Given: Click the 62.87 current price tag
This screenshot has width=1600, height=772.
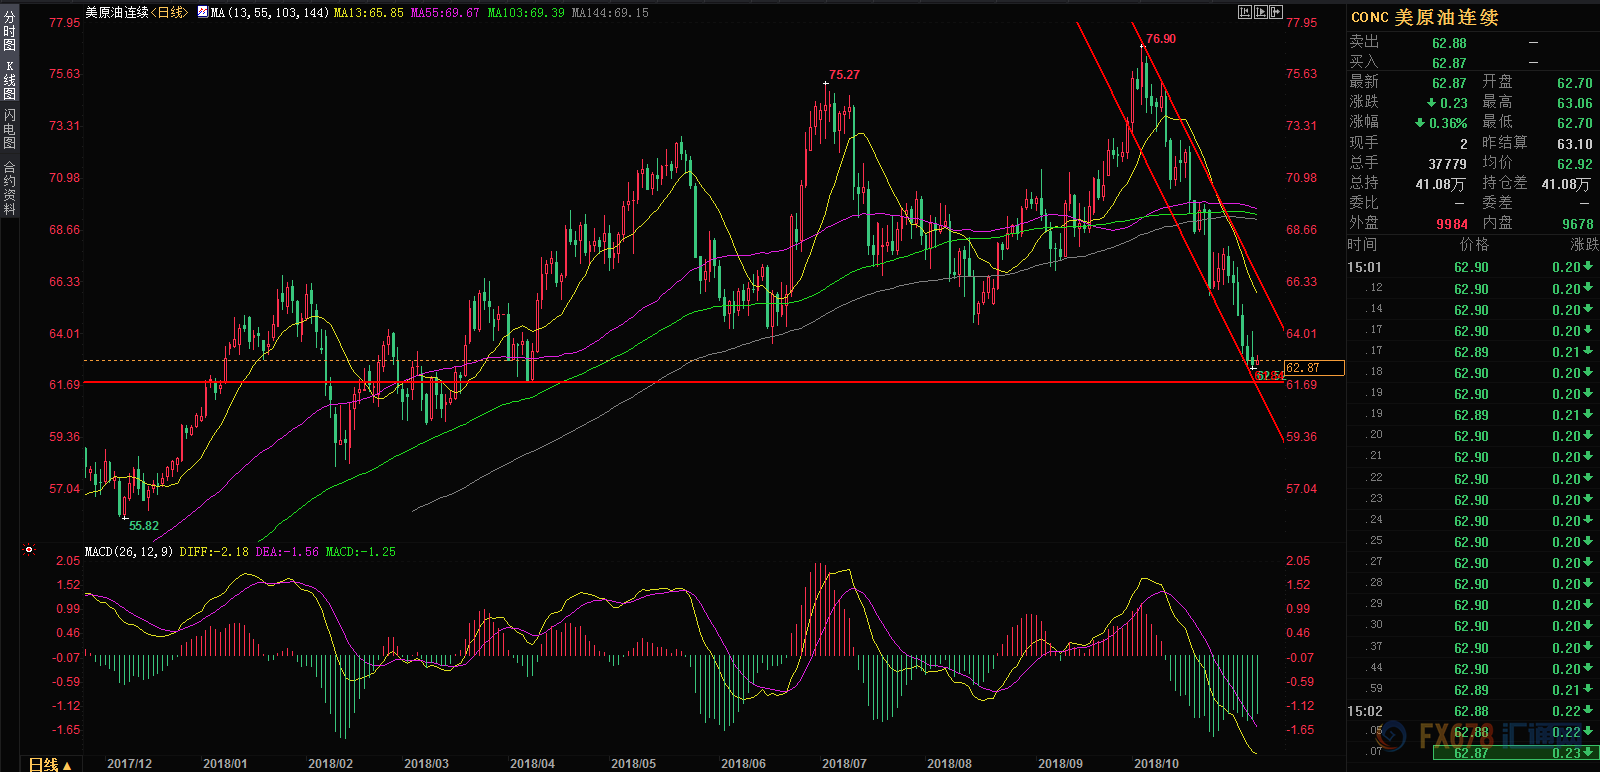Looking at the screenshot, I should pos(1314,368).
